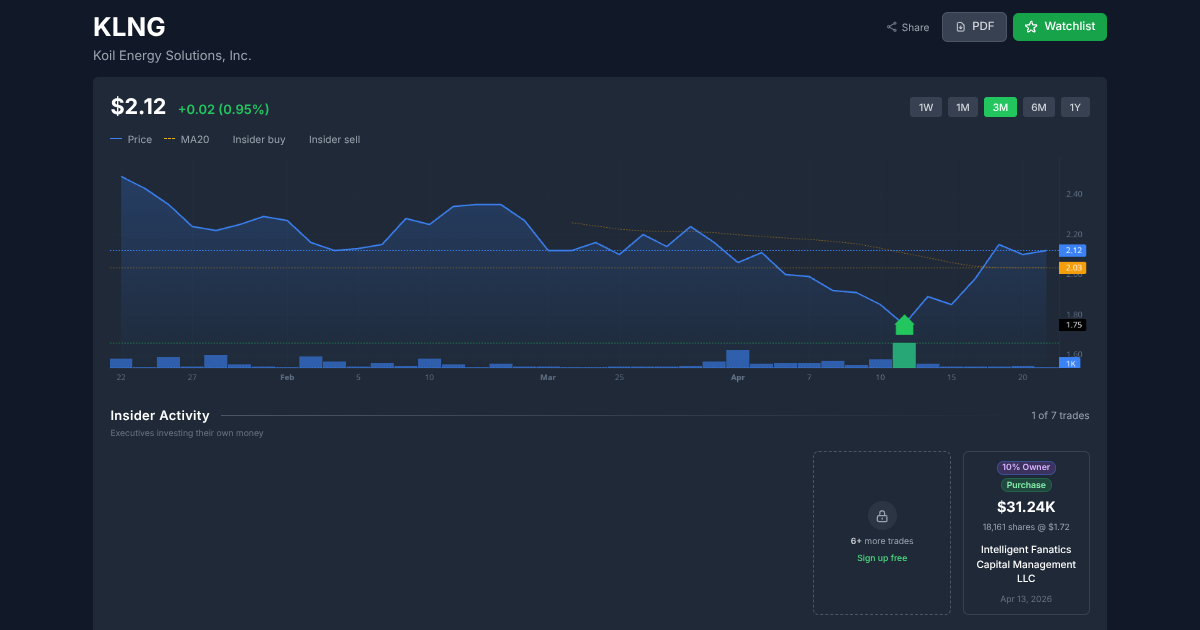Click the orange 2.03 MA20 axis tag

click(1073, 268)
